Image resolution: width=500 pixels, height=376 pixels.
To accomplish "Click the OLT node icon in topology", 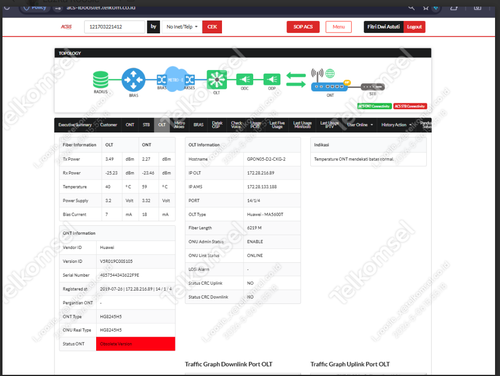I will coord(217,79).
